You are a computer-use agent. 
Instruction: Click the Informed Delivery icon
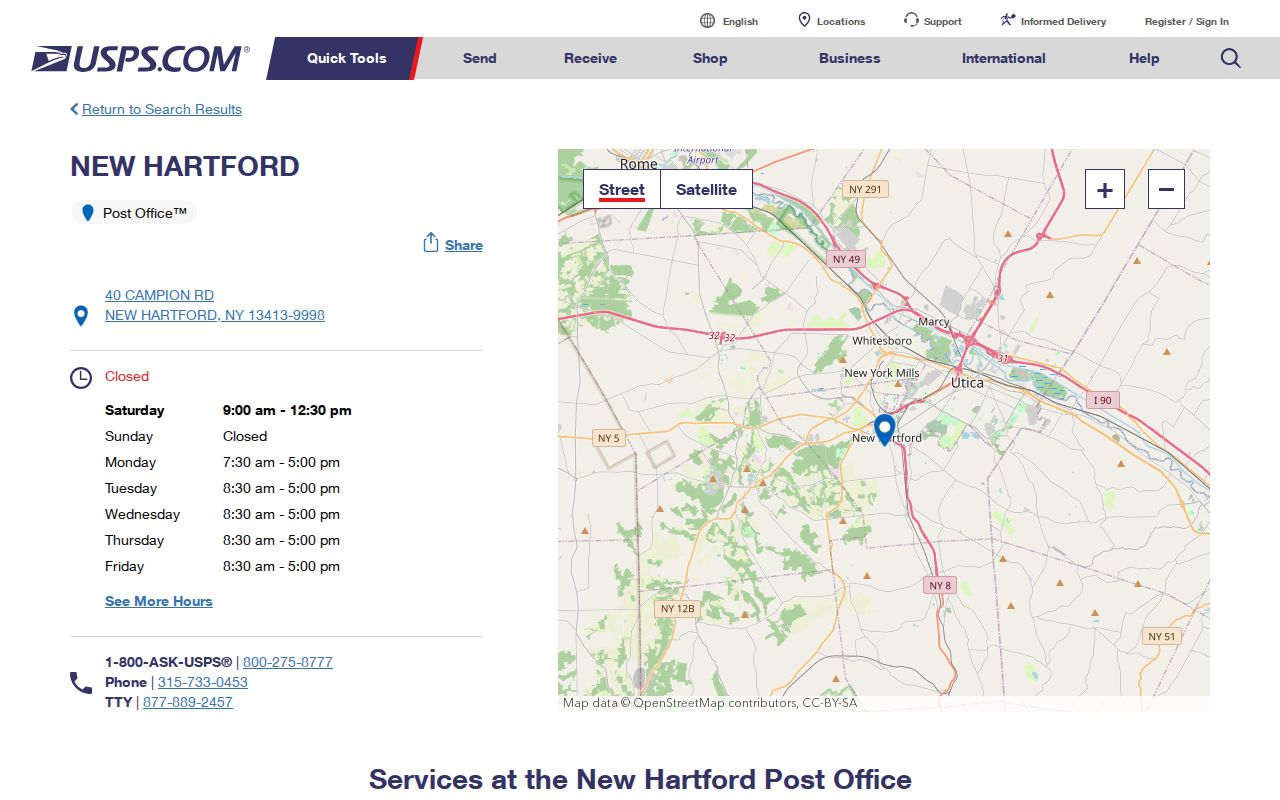(1008, 20)
